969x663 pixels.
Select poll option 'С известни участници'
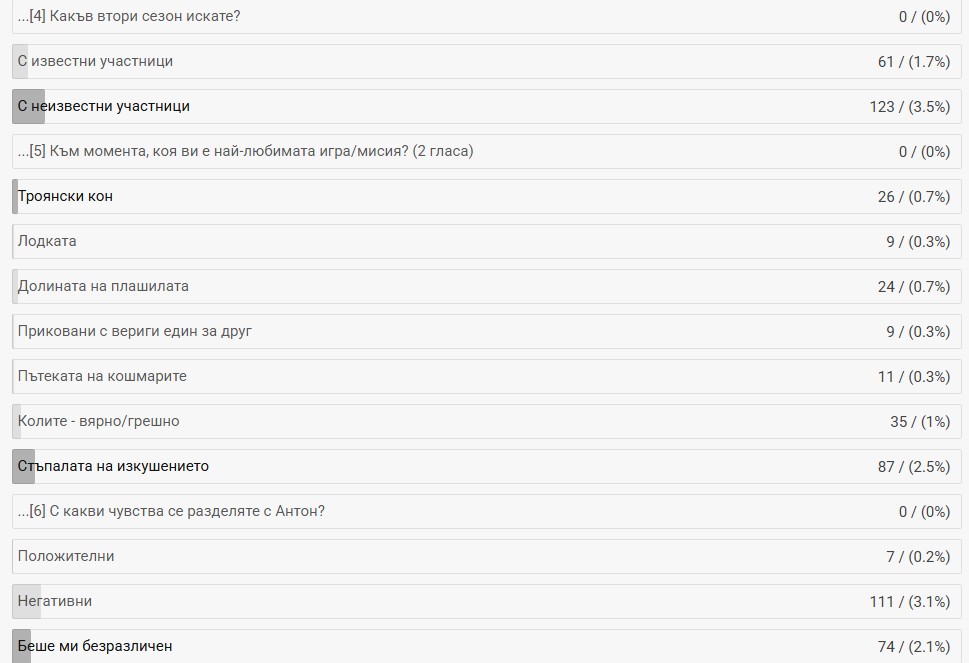[x=96, y=62]
